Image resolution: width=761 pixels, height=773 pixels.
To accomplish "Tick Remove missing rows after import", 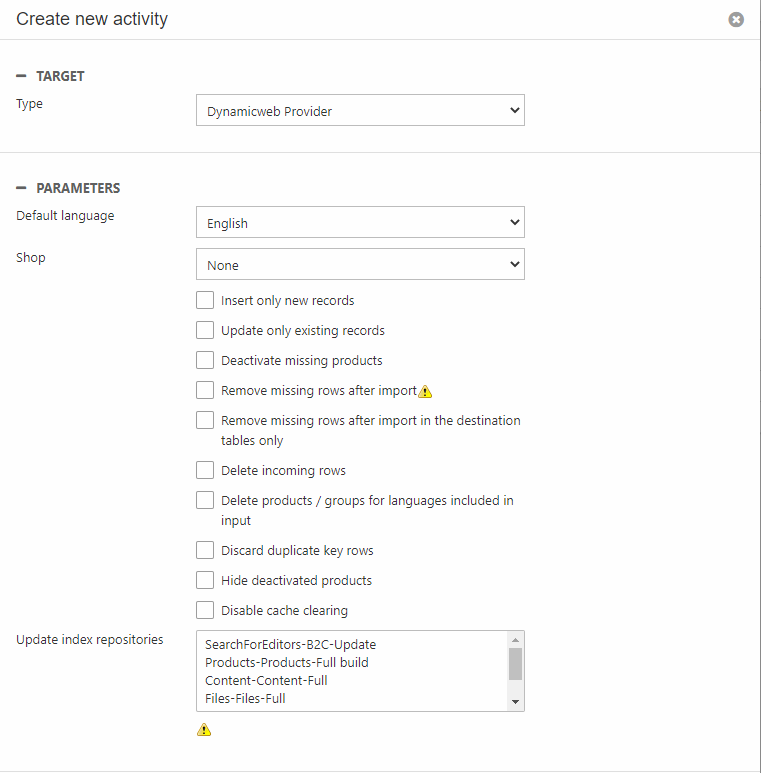I will pos(205,390).
